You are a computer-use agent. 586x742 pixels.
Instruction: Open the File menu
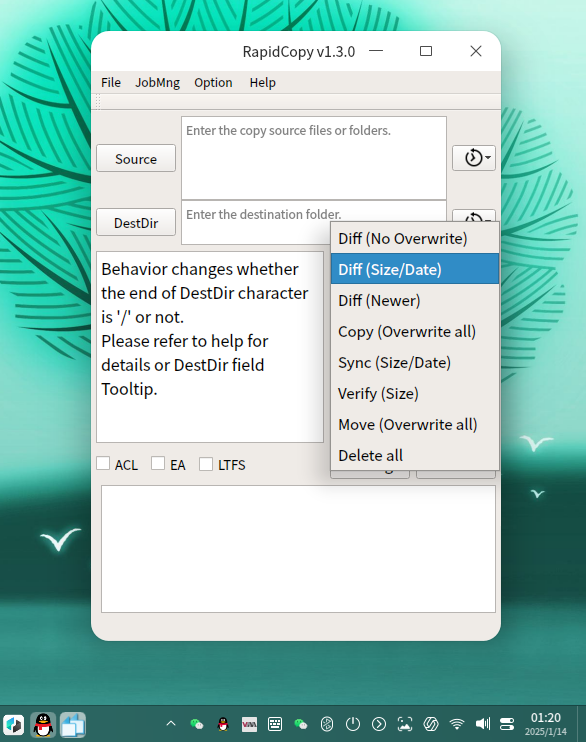click(x=111, y=82)
